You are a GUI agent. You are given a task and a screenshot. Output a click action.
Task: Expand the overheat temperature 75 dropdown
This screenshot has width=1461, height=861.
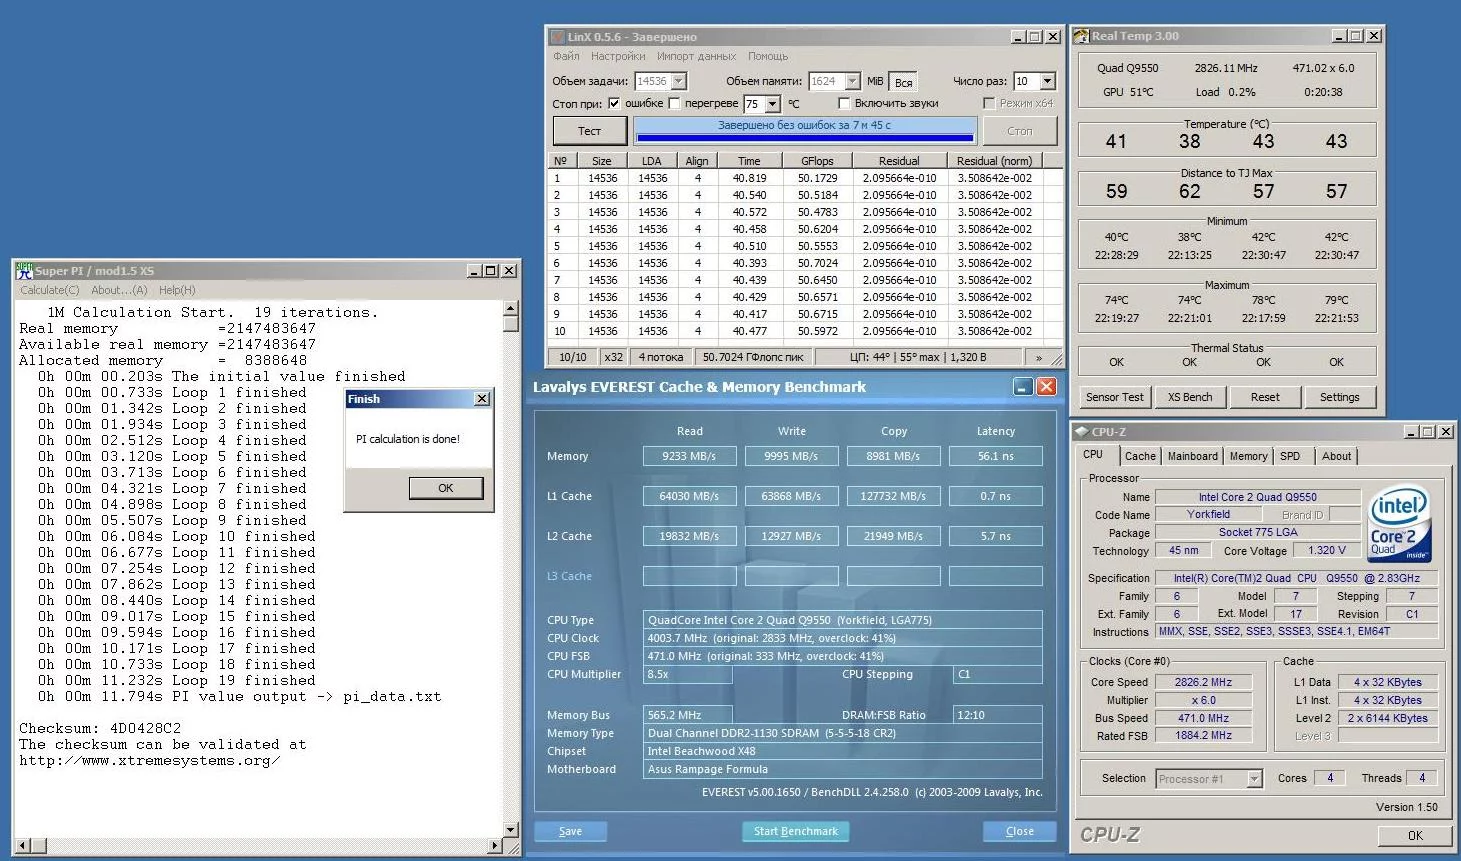tap(772, 104)
